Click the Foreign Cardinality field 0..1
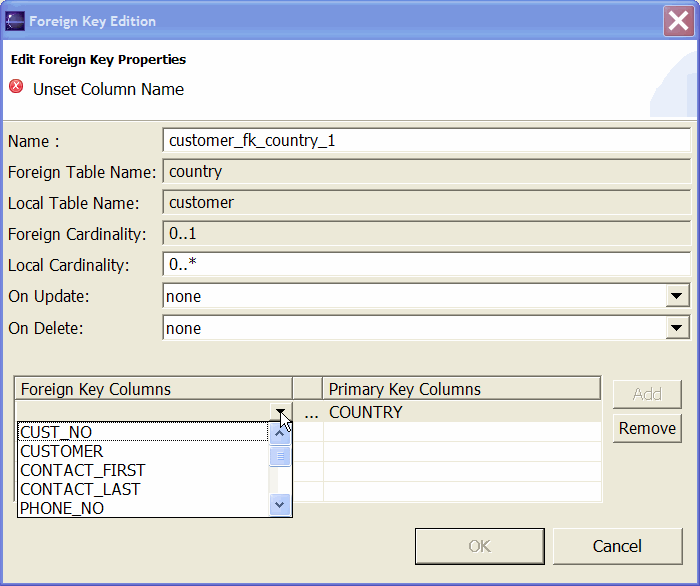The image size is (700, 586). point(426,233)
